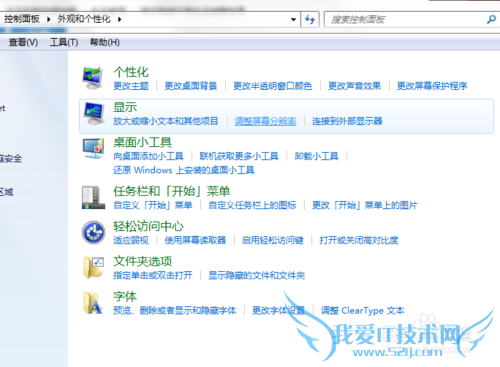Click 自定义「开始」菜单 link
This screenshot has height=367, width=500.
coord(153,205)
